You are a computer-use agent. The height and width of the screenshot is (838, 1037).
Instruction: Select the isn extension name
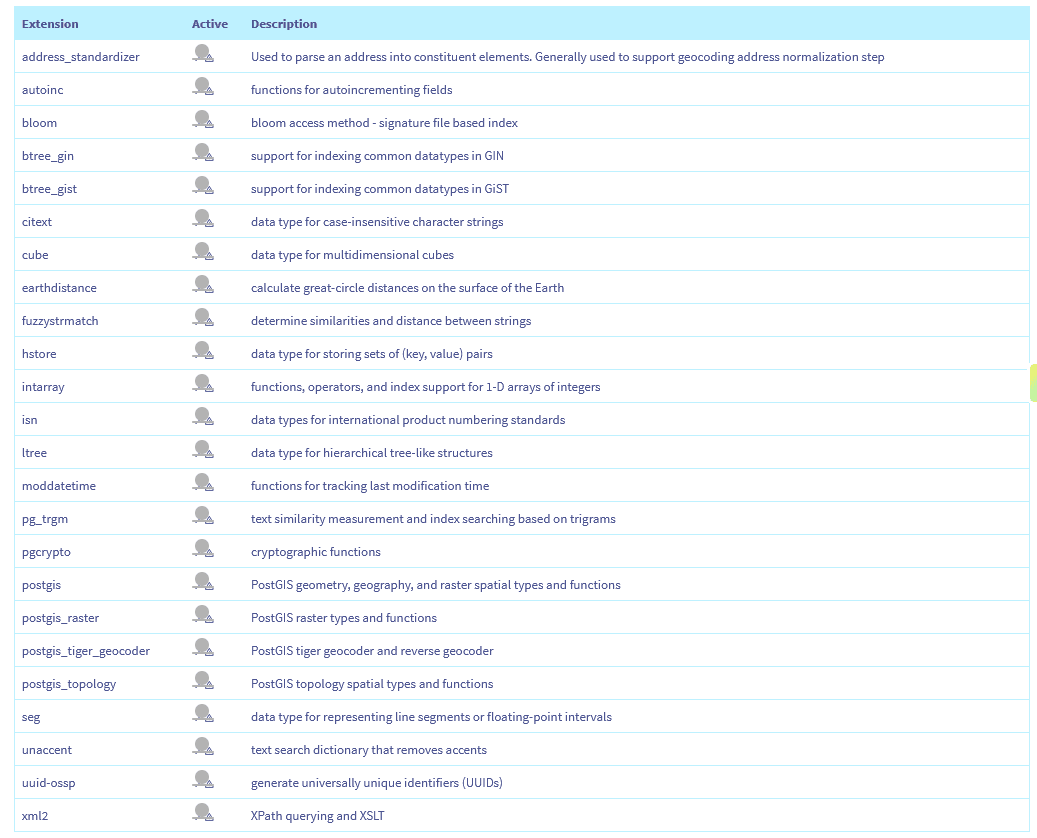click(x=29, y=420)
